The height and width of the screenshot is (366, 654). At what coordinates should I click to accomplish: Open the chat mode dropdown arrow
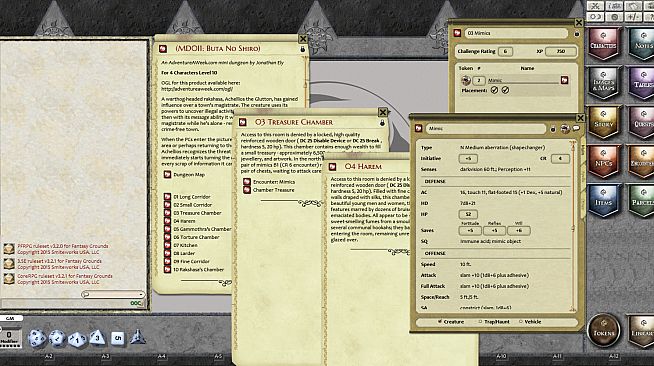[x=141, y=294]
